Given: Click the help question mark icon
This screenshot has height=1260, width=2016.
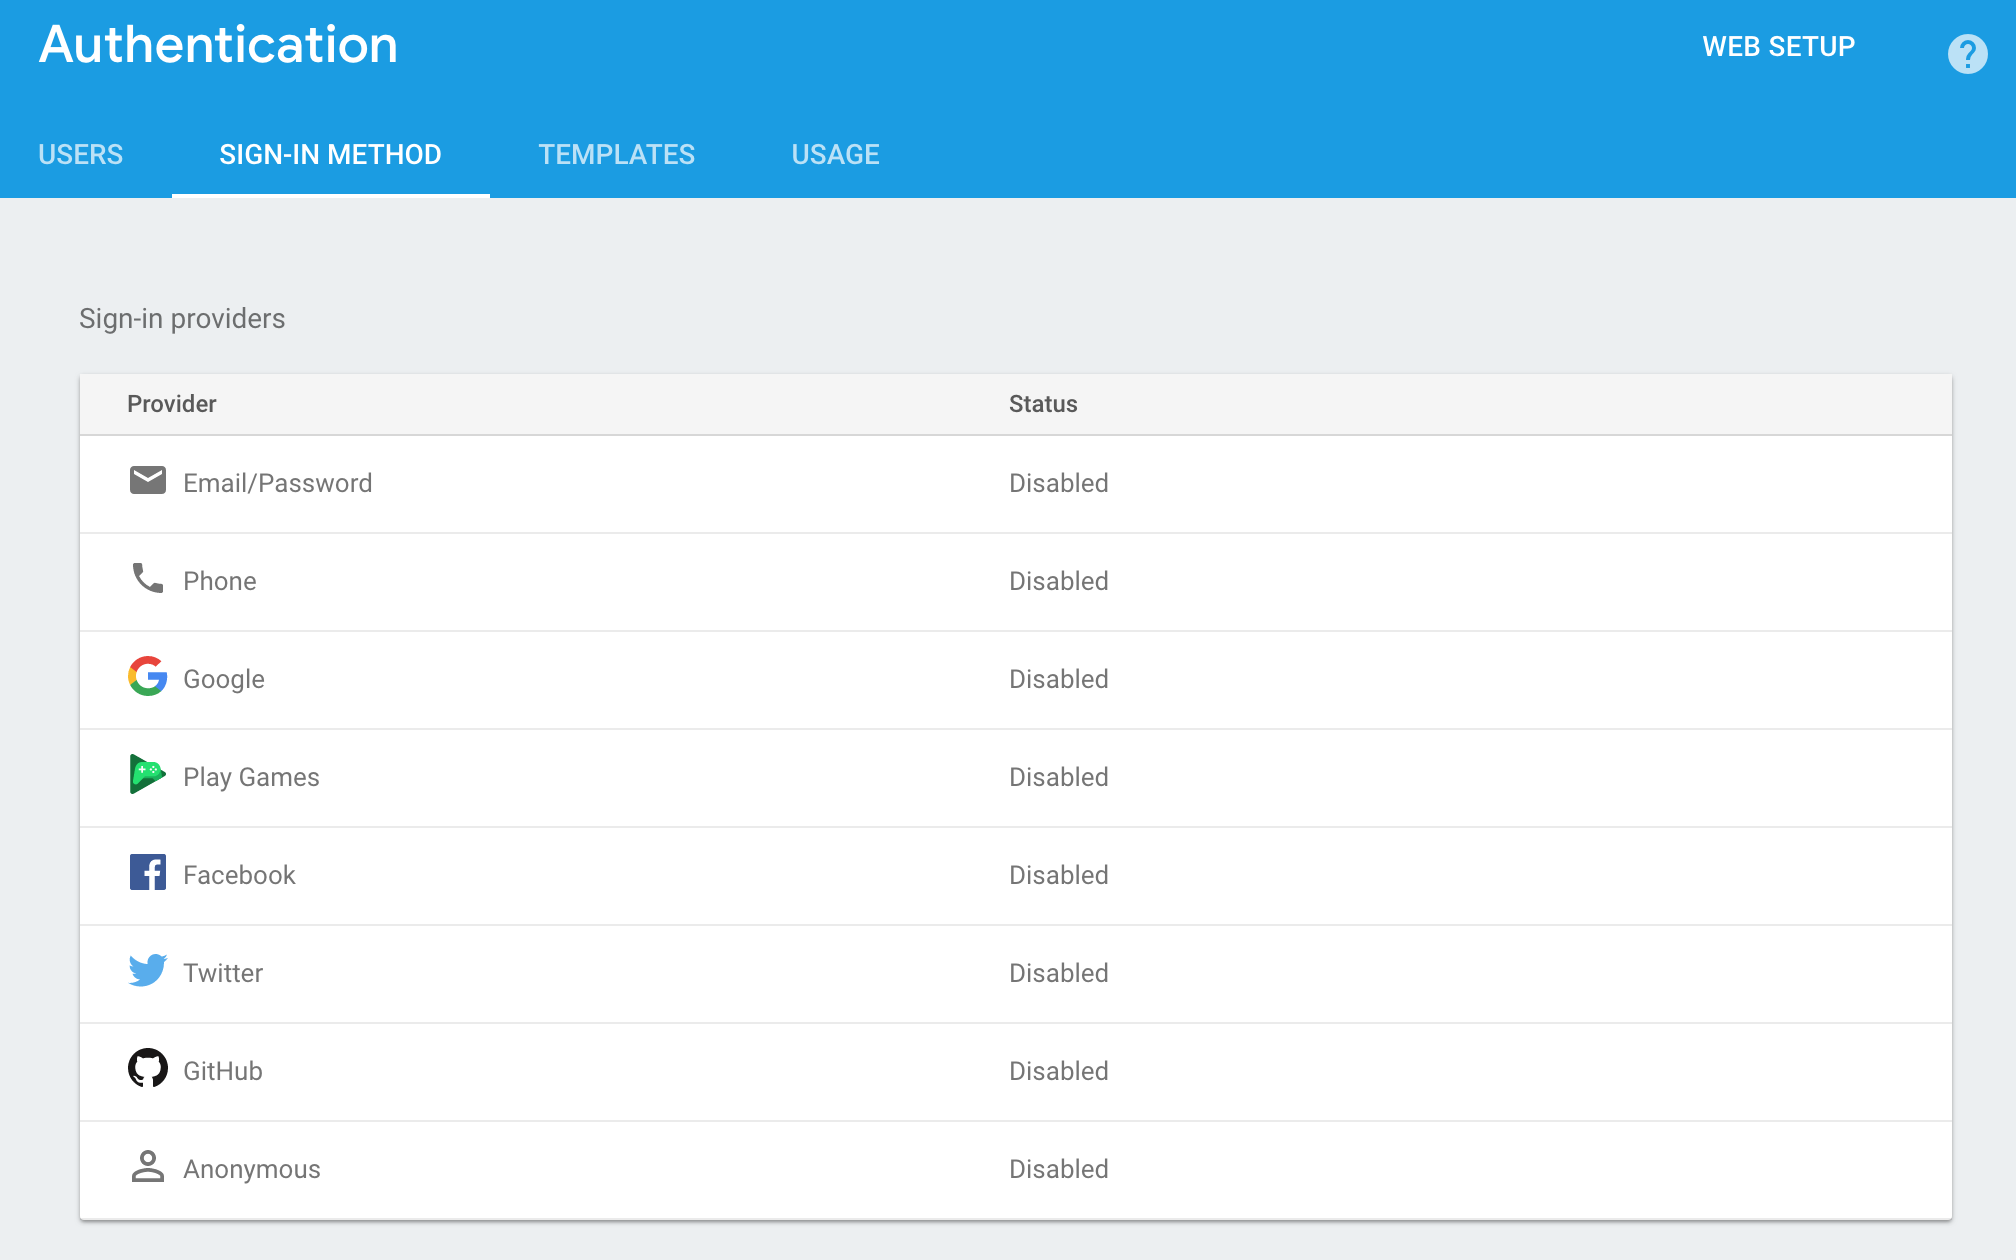Looking at the screenshot, I should (1966, 54).
